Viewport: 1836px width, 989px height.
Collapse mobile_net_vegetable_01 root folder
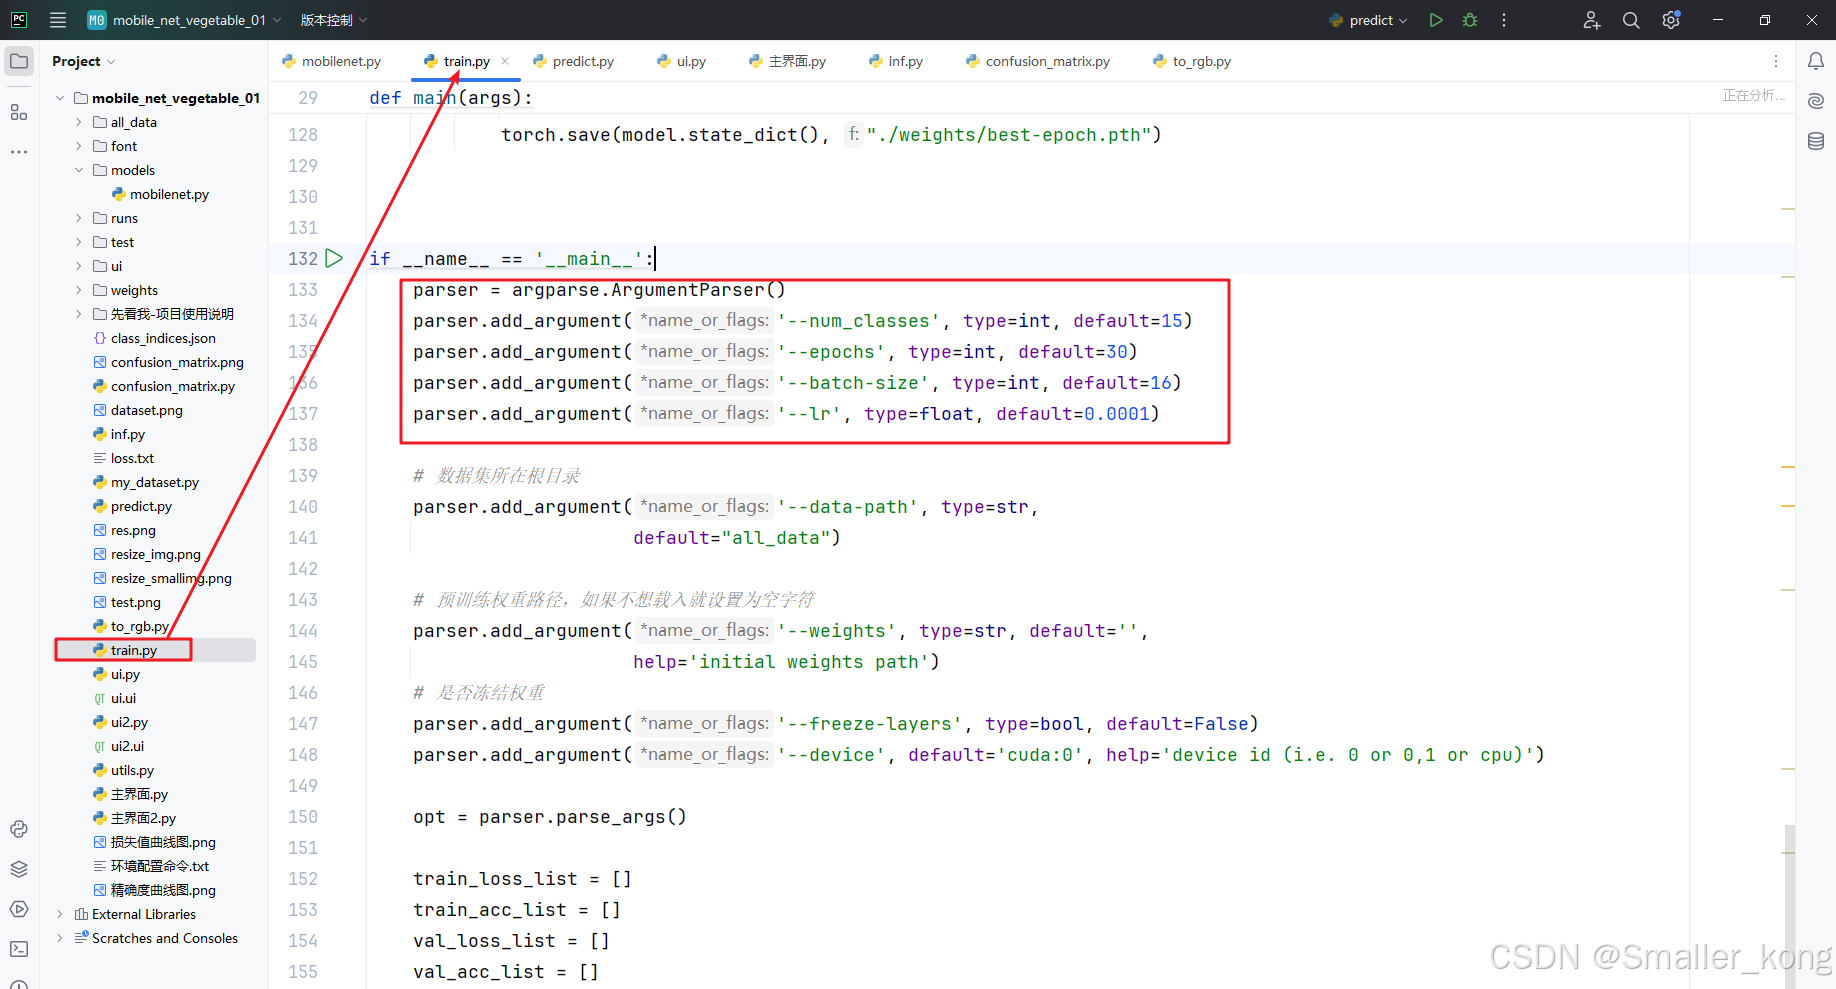pyautogui.click(x=60, y=98)
